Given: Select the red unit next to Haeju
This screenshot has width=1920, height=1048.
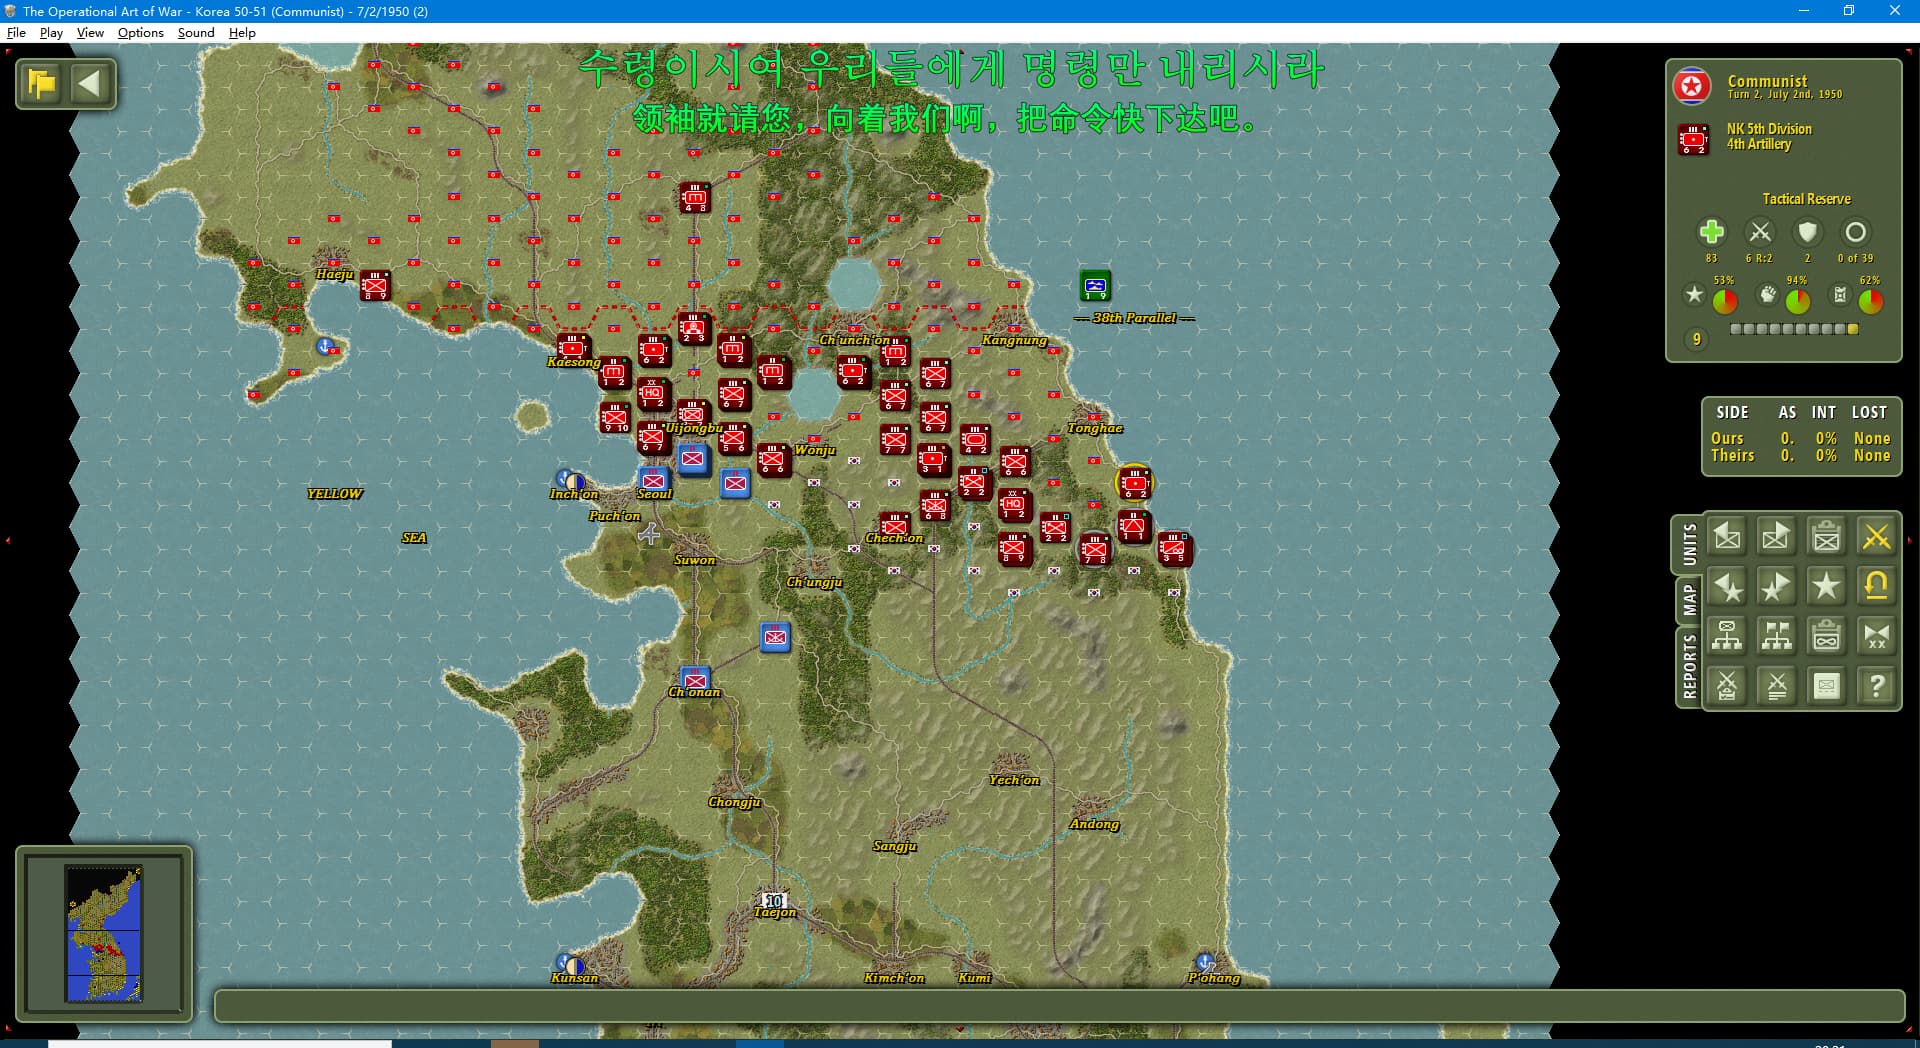Looking at the screenshot, I should pos(375,286).
